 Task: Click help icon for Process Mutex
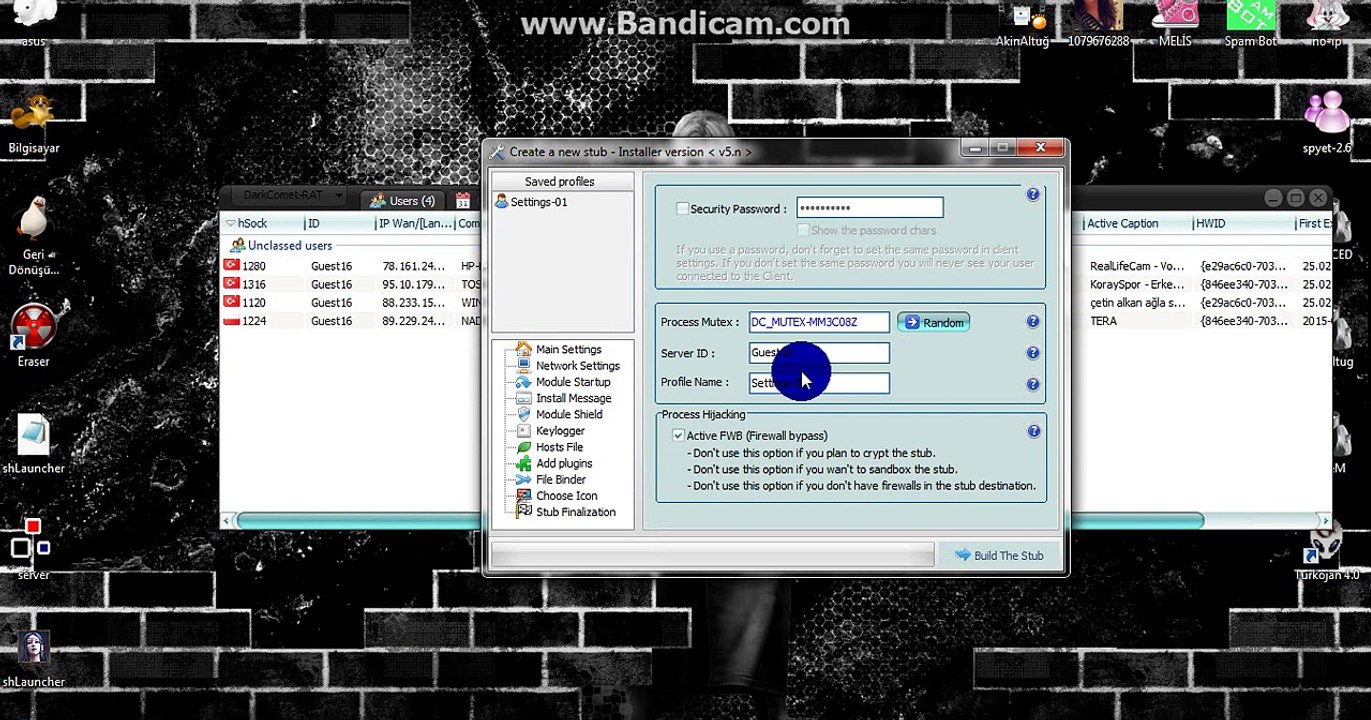[1033, 322]
